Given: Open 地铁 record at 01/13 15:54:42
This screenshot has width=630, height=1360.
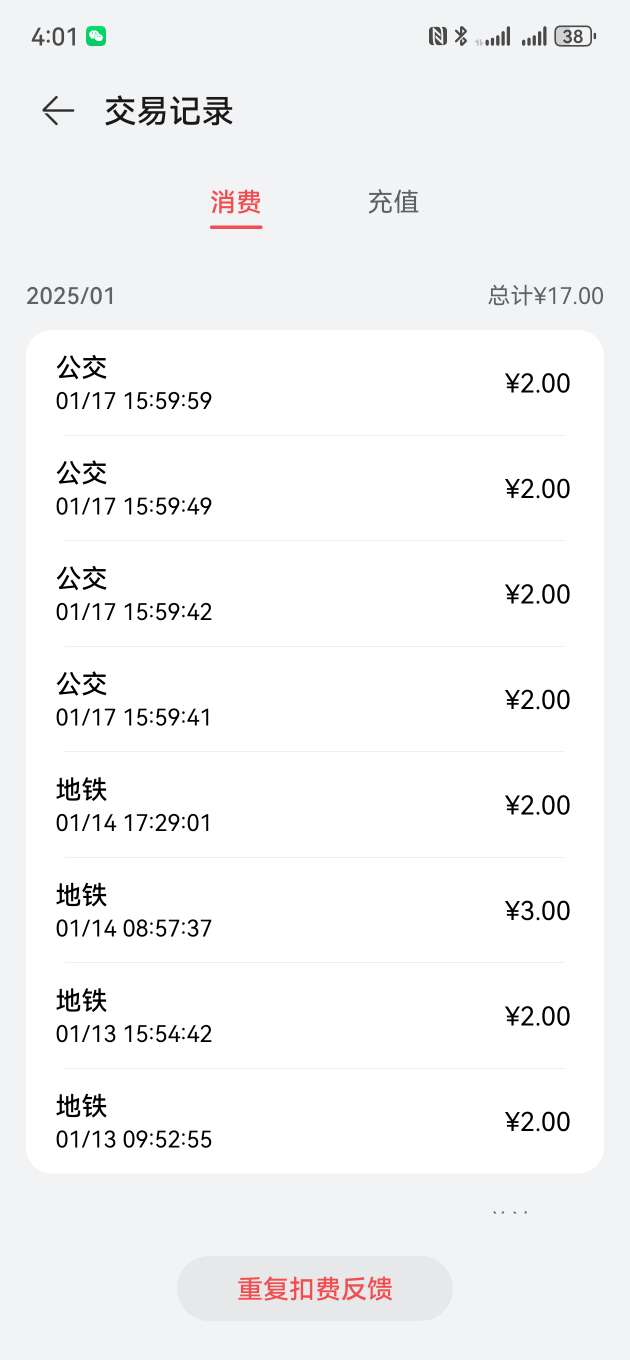Looking at the screenshot, I should 314,1016.
